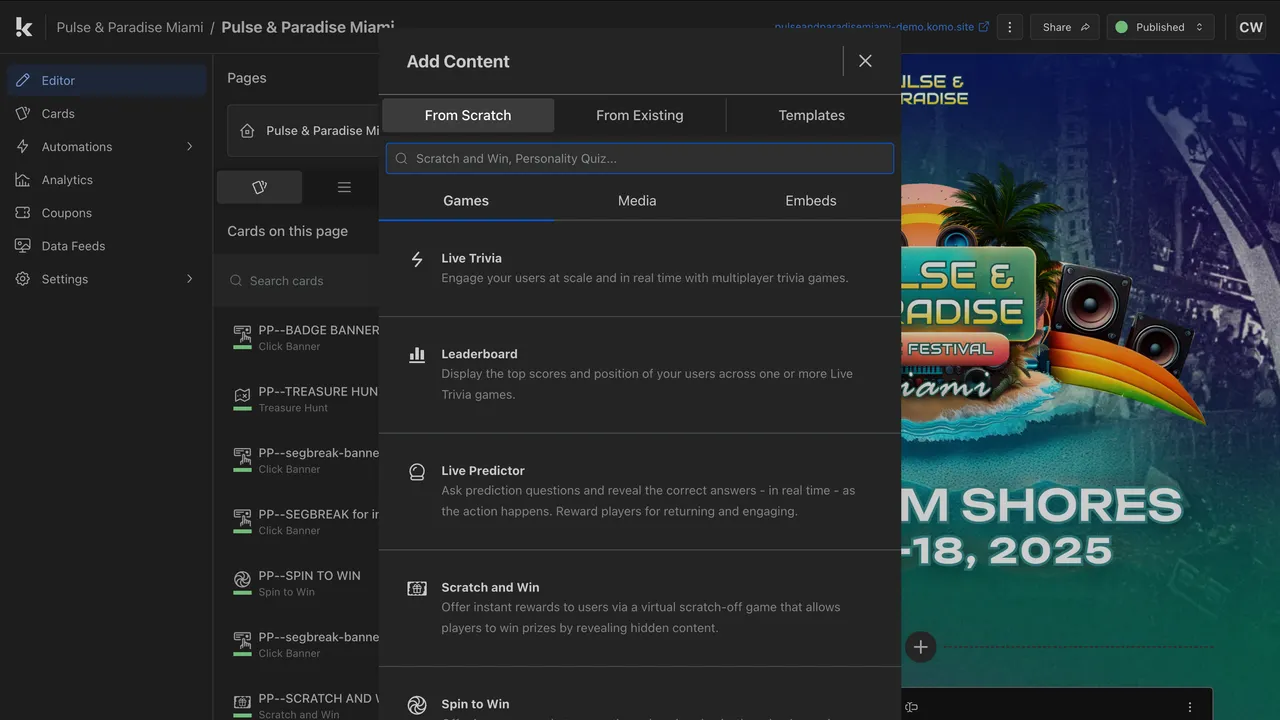The image size is (1280, 720).
Task: Open Cards section in sidebar
Action: pos(107,113)
